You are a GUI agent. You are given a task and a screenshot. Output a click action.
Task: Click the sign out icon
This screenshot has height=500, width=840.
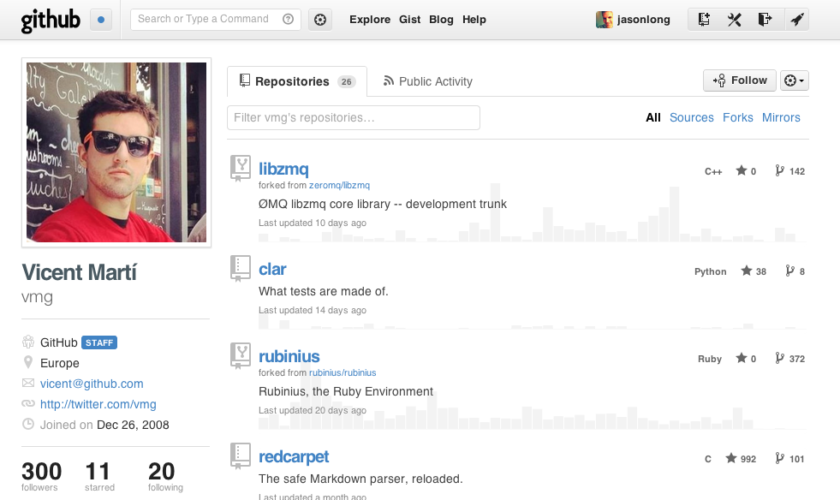765,19
